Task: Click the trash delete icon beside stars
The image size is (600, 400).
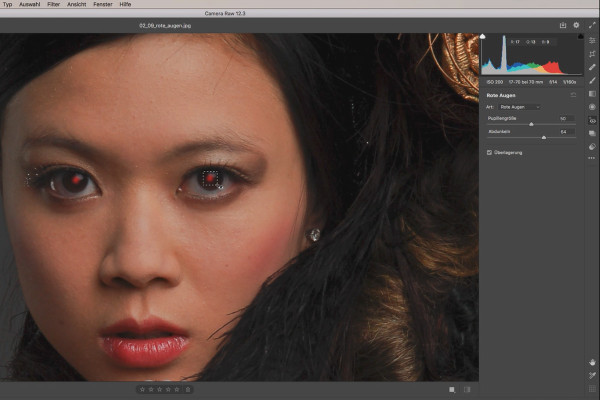Action: click(x=188, y=389)
